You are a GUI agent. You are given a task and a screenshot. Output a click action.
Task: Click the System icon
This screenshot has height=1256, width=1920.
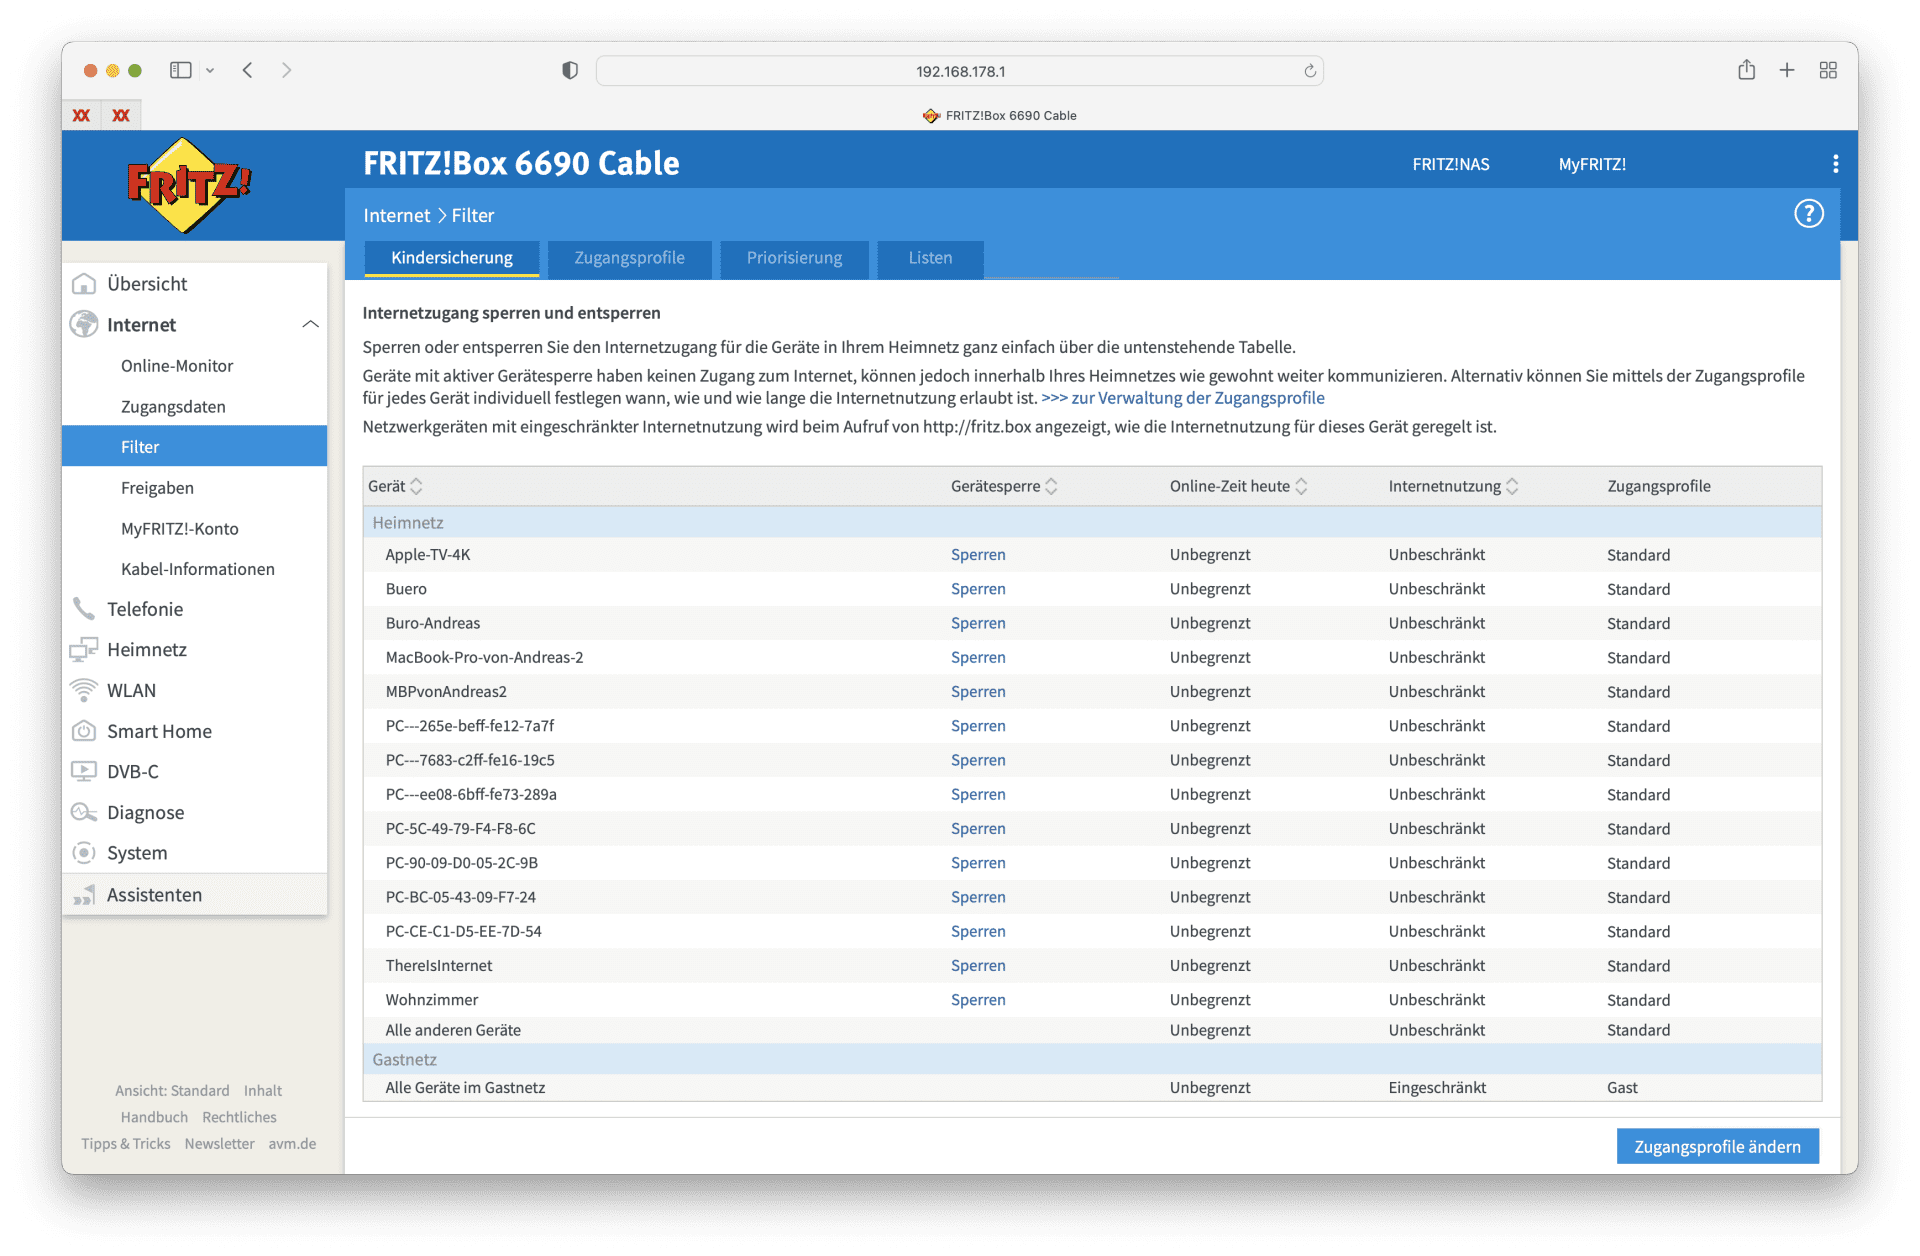[84, 853]
